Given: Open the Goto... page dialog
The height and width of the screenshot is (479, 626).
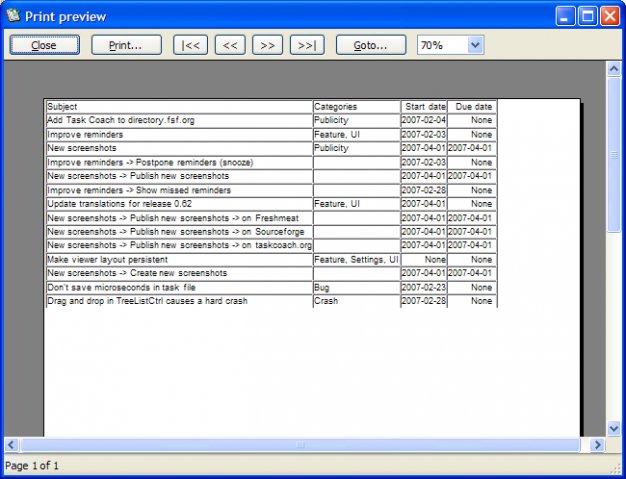Looking at the screenshot, I should pyautogui.click(x=371, y=45).
